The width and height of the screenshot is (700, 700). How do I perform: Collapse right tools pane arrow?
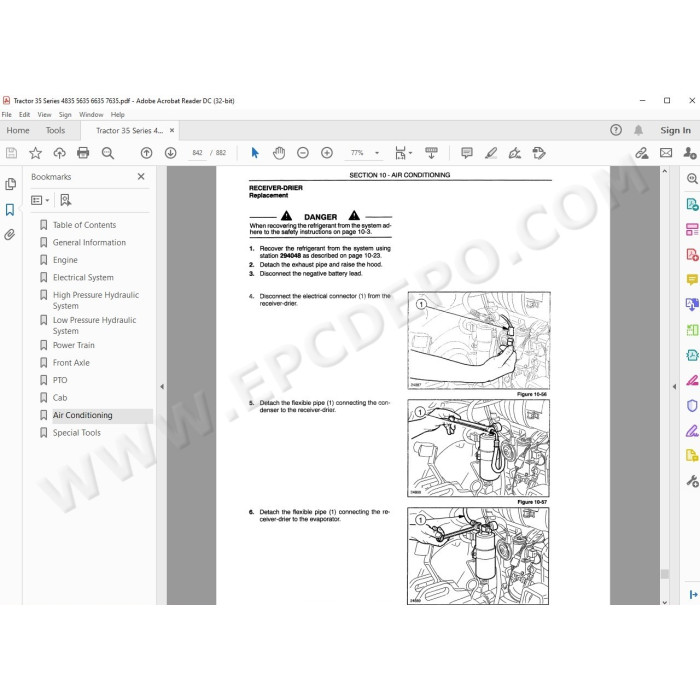674,387
